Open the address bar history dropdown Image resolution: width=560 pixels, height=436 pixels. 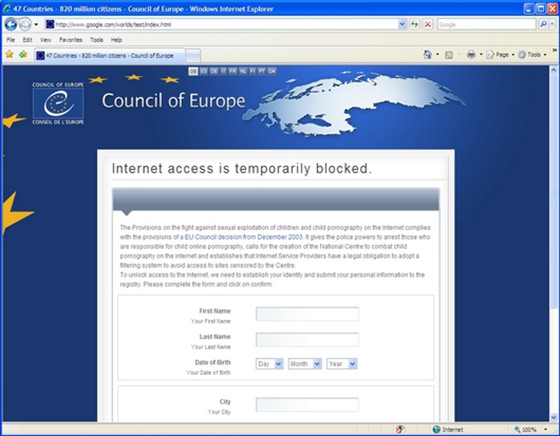coord(402,24)
